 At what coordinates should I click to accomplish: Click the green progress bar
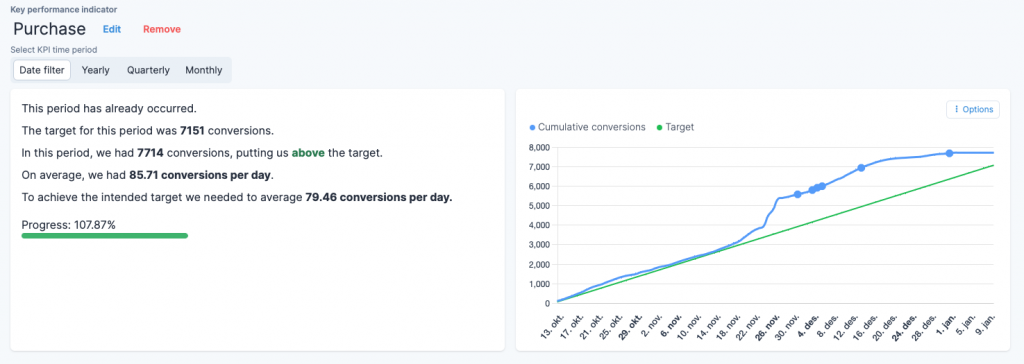pos(104,236)
